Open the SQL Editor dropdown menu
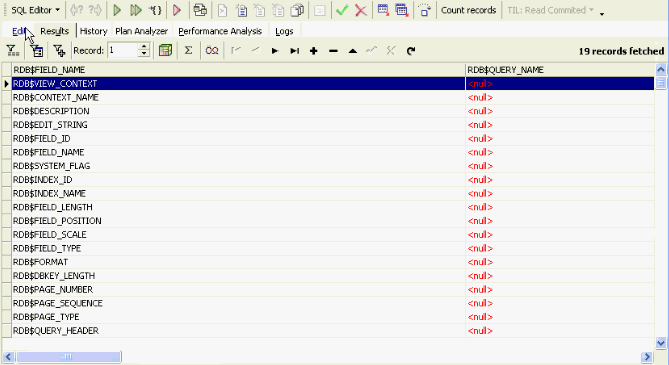 click(x=35, y=10)
